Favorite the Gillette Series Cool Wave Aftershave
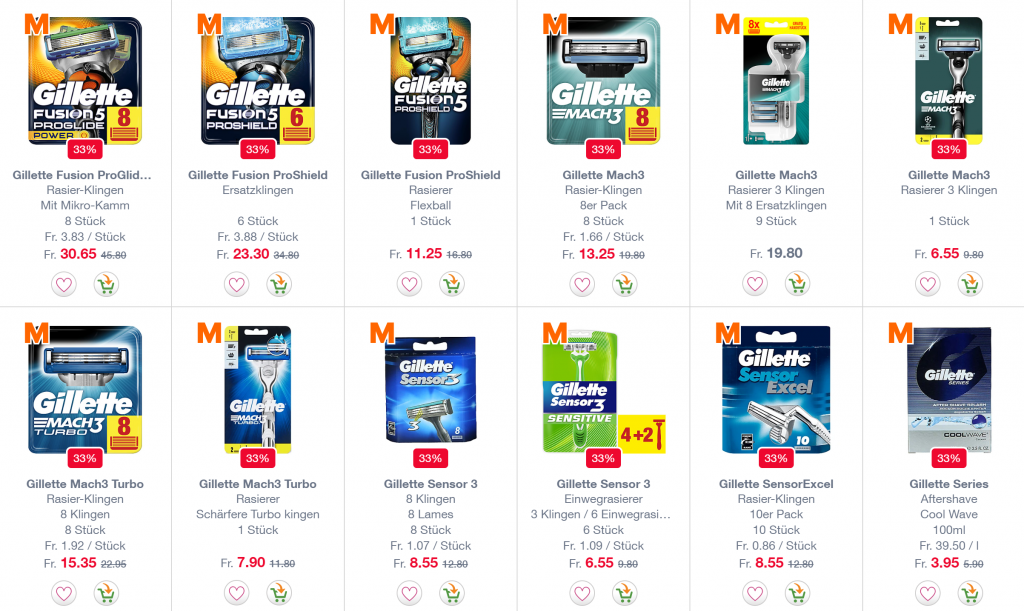Screen dimensions: 1024x611 coord(927,593)
